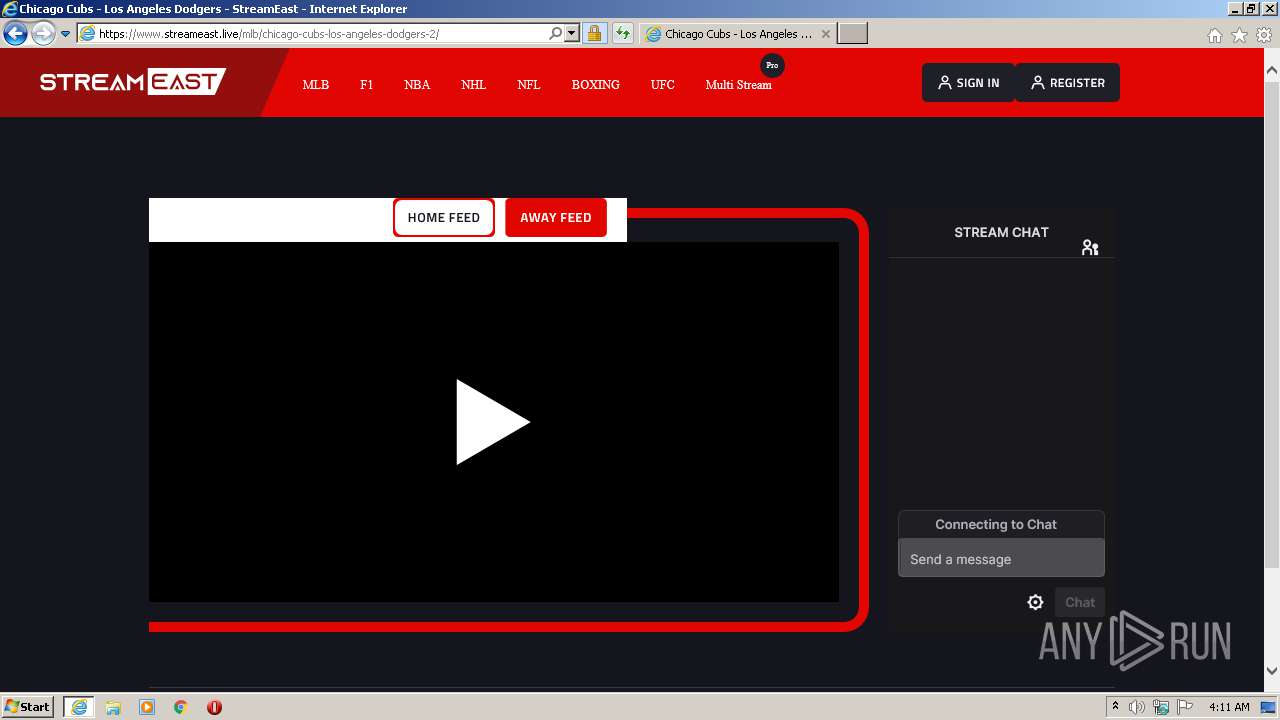Open the Favorites star icon

click(1239, 35)
